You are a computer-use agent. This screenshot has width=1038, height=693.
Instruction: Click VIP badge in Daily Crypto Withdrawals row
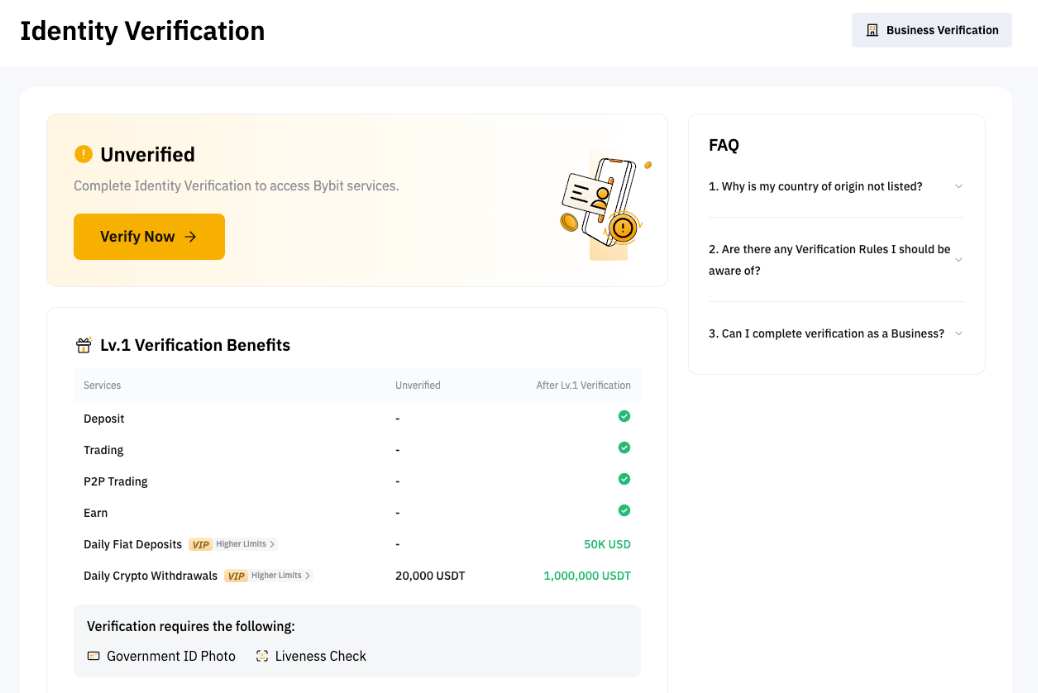click(236, 576)
